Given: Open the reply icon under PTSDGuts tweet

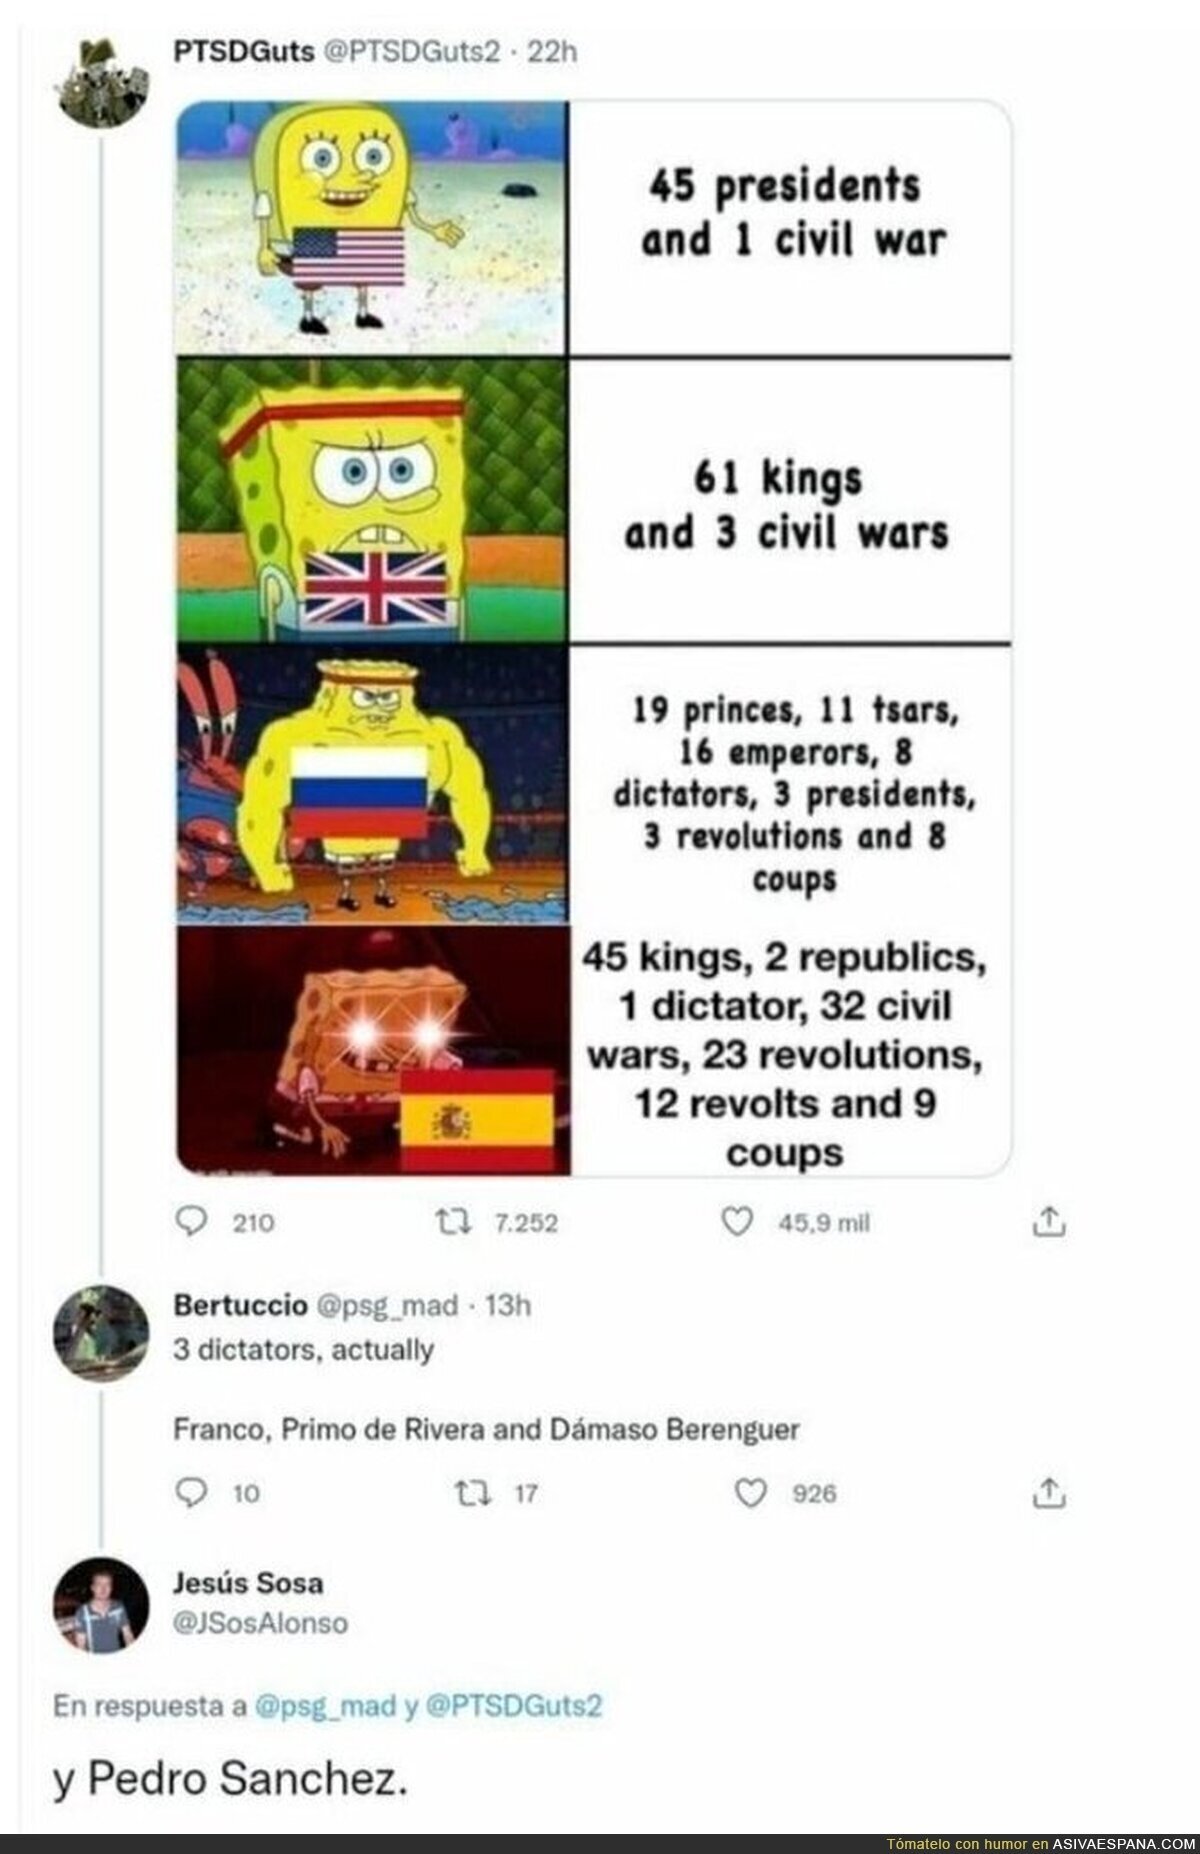Looking at the screenshot, I should pyautogui.click(x=190, y=1221).
